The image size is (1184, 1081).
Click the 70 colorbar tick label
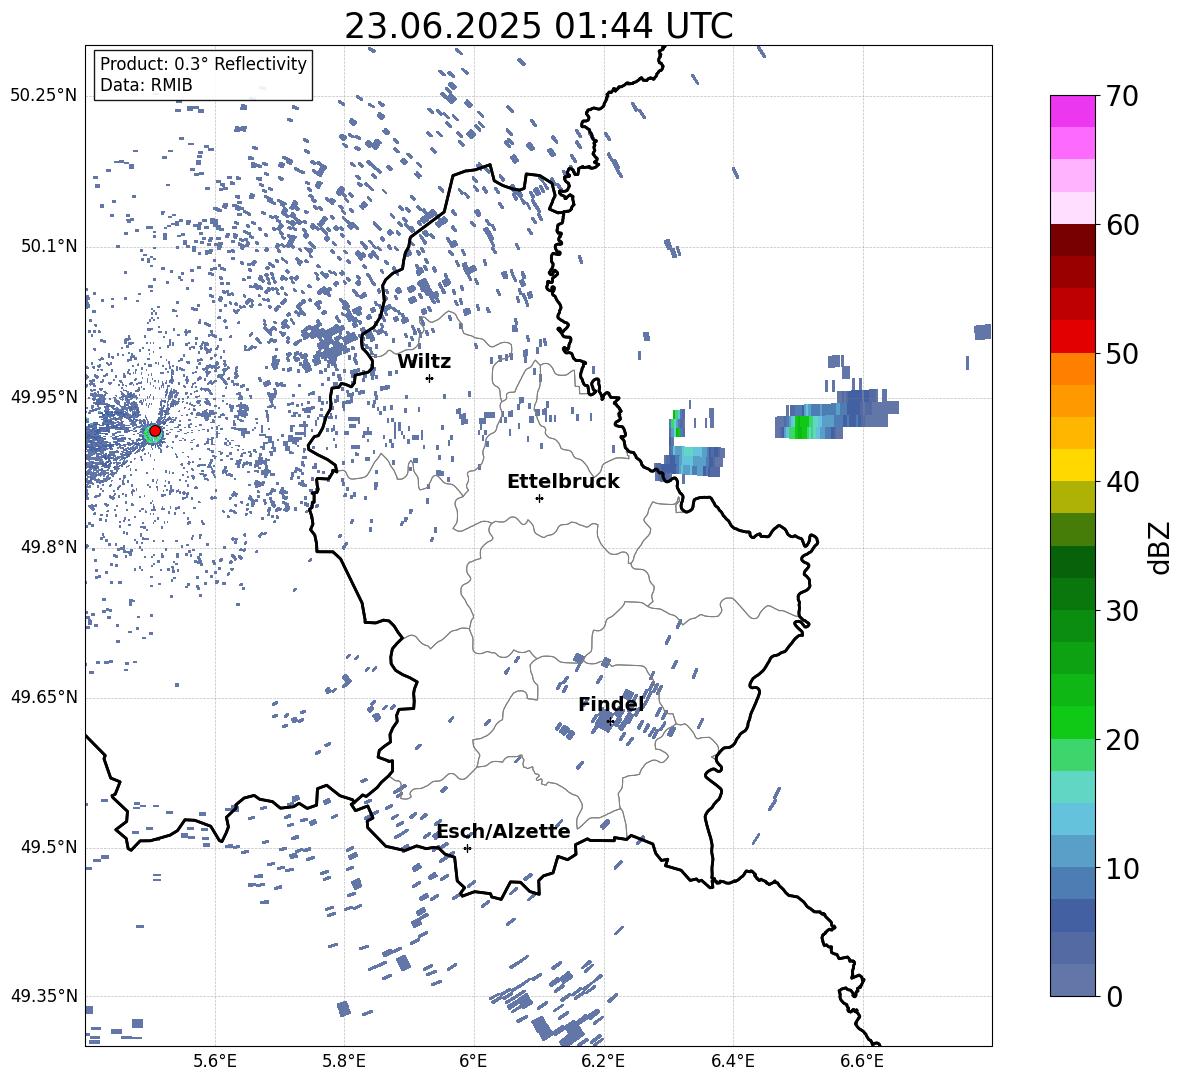(1122, 96)
